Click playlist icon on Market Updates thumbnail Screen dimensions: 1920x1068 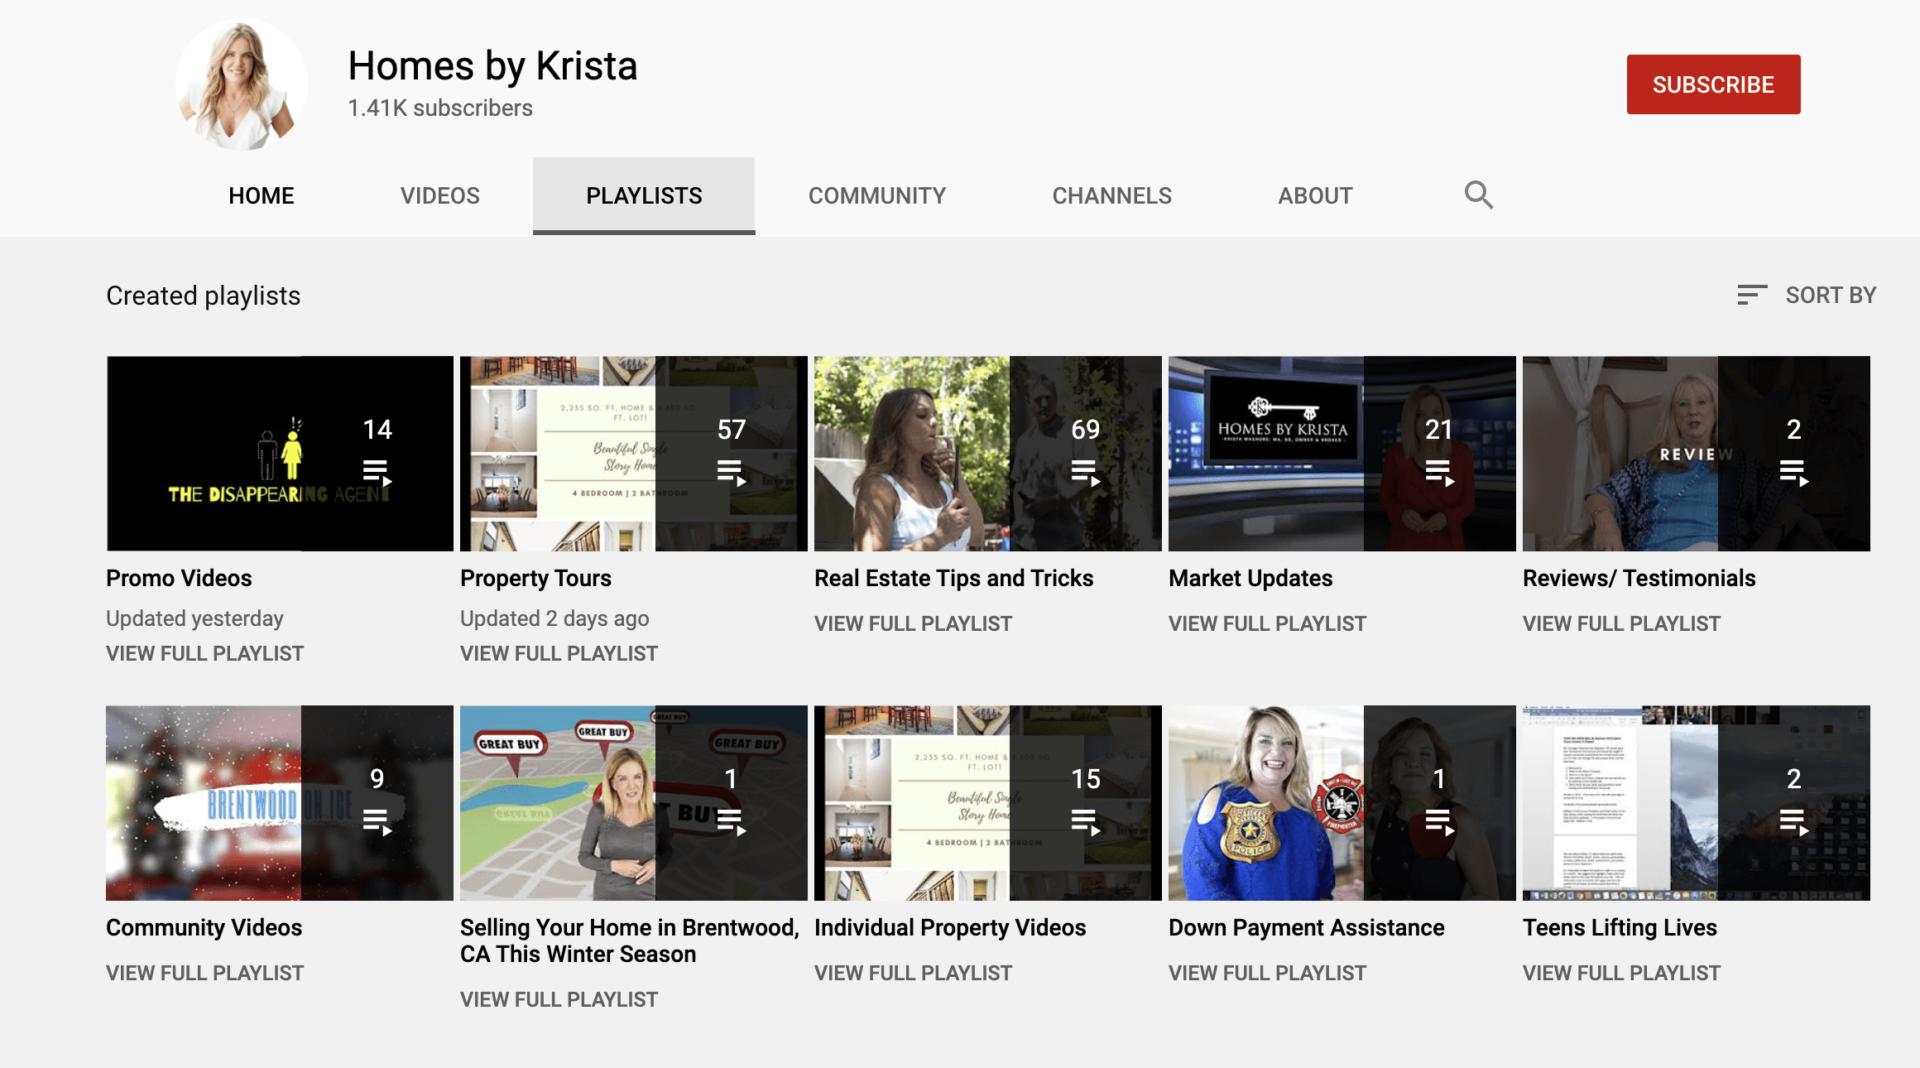(1439, 472)
